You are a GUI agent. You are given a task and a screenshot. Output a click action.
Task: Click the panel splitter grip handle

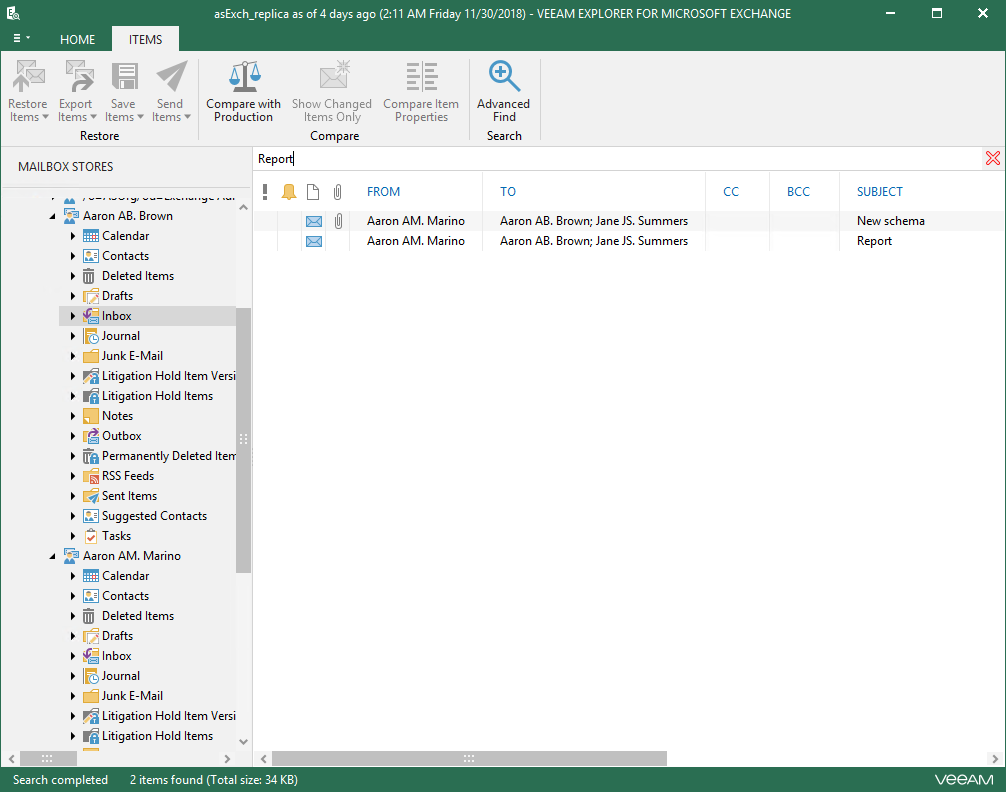pos(252,456)
